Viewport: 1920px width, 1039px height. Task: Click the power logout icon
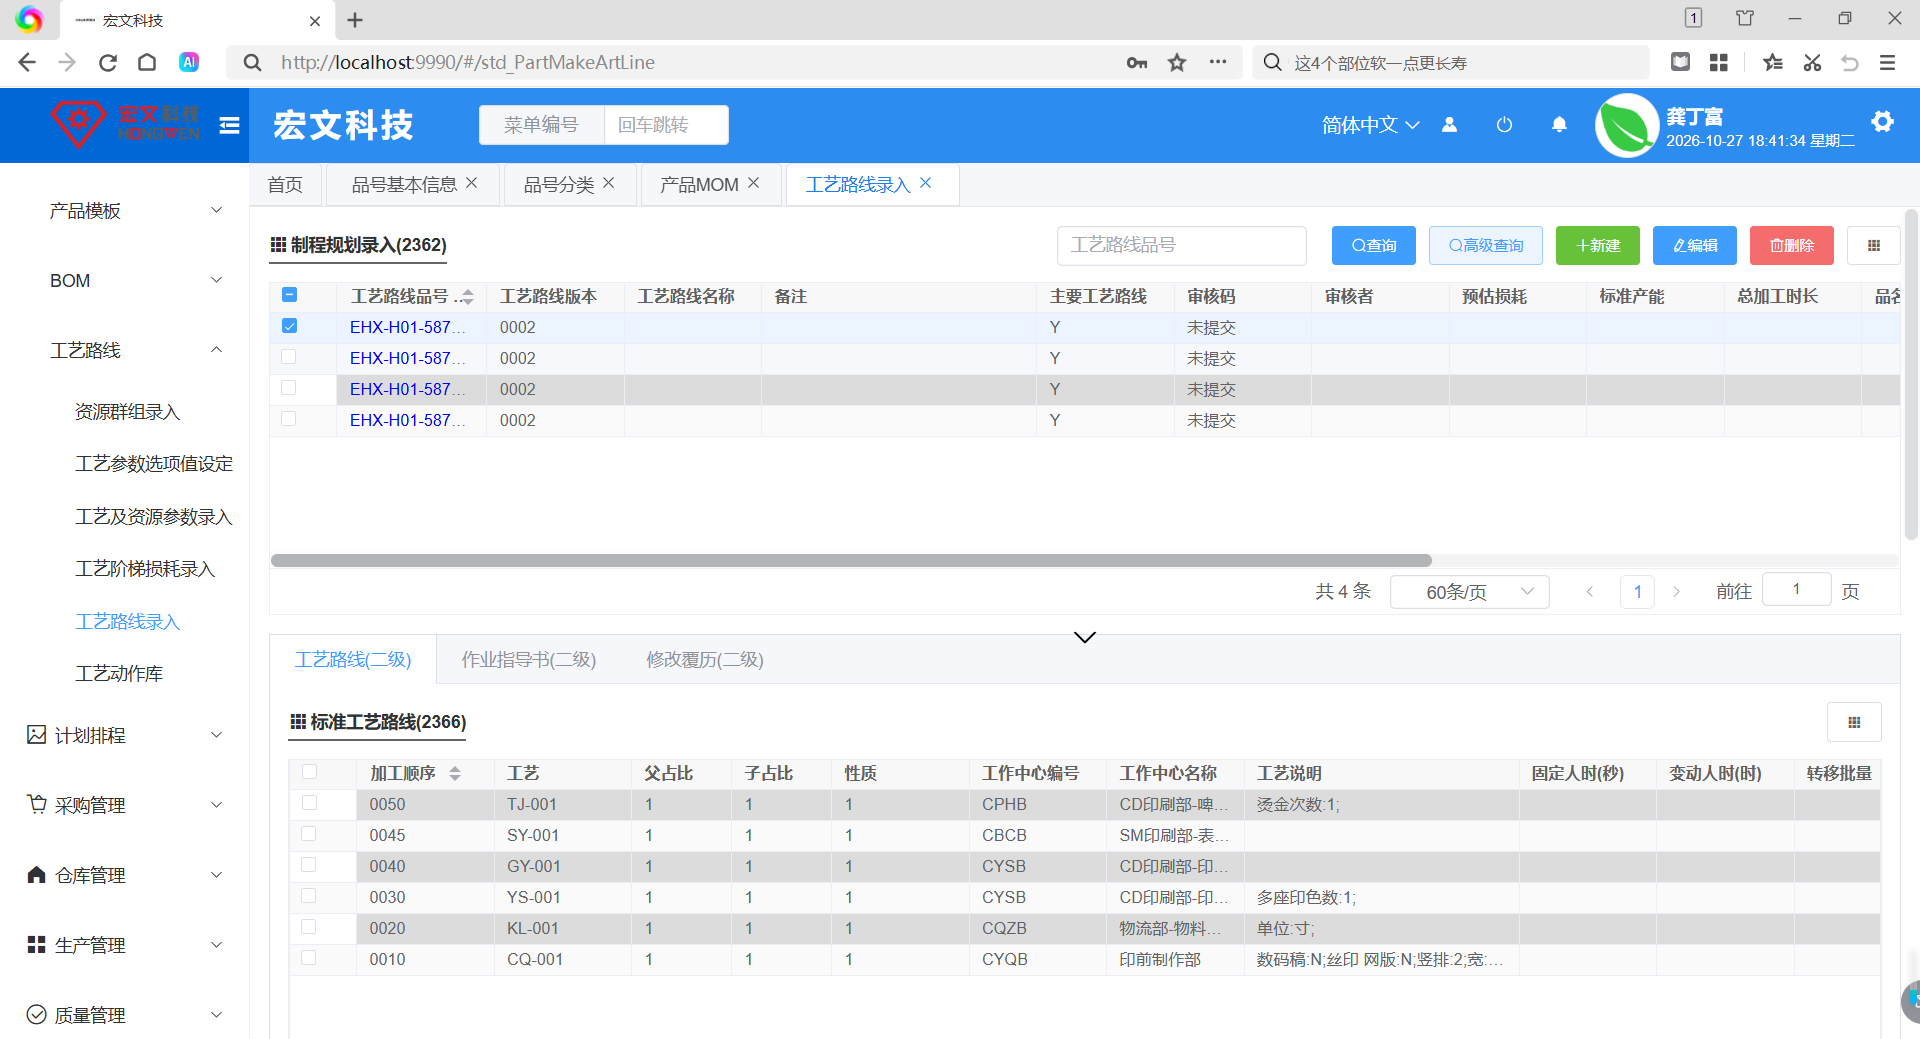(1504, 125)
